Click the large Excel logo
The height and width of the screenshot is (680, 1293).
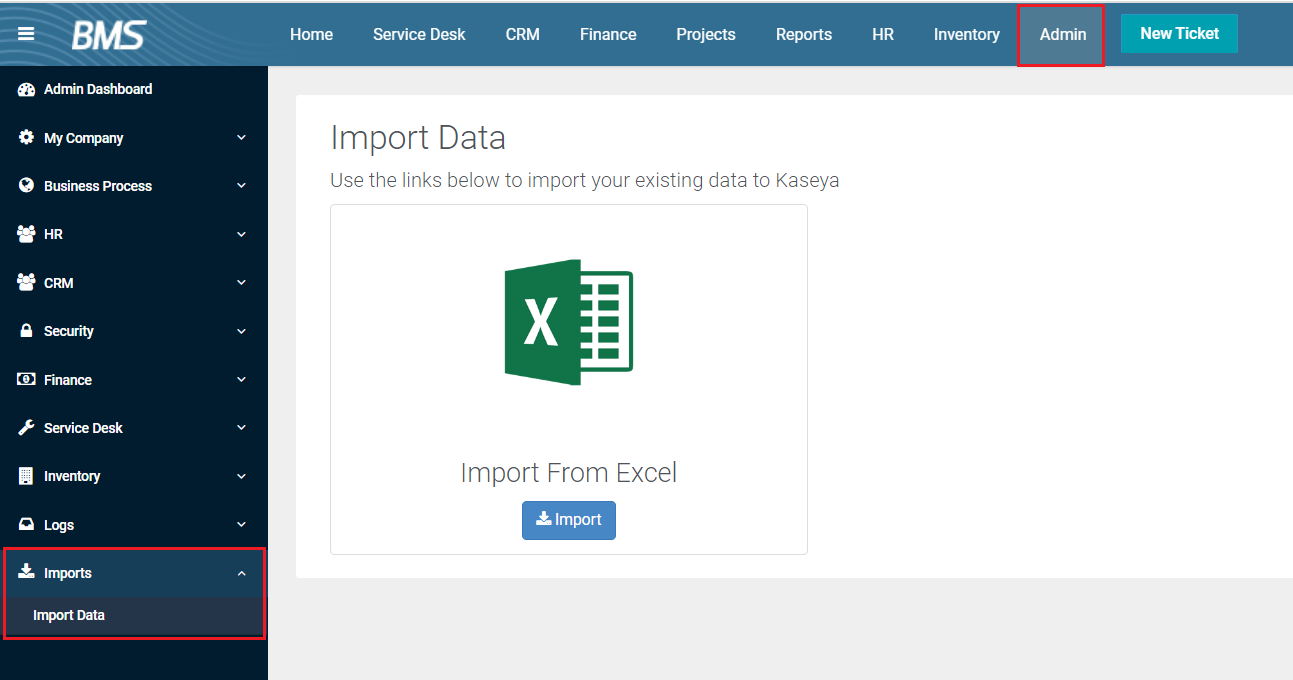568,322
